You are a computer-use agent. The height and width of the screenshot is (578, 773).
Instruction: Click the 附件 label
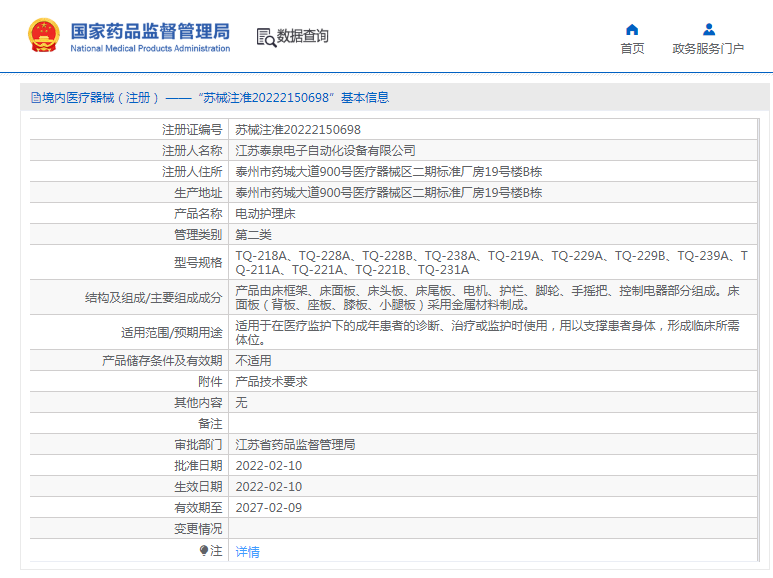pos(211,382)
